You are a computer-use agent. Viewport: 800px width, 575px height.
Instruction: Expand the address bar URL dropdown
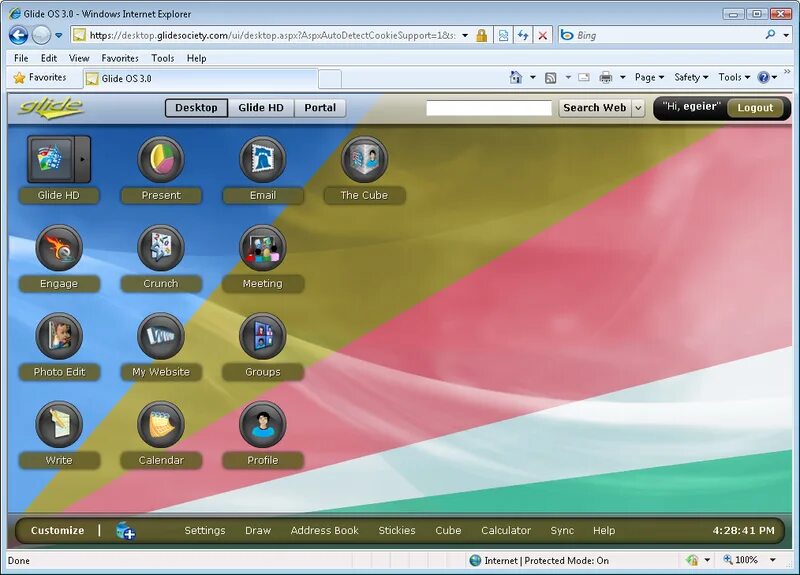click(465, 35)
